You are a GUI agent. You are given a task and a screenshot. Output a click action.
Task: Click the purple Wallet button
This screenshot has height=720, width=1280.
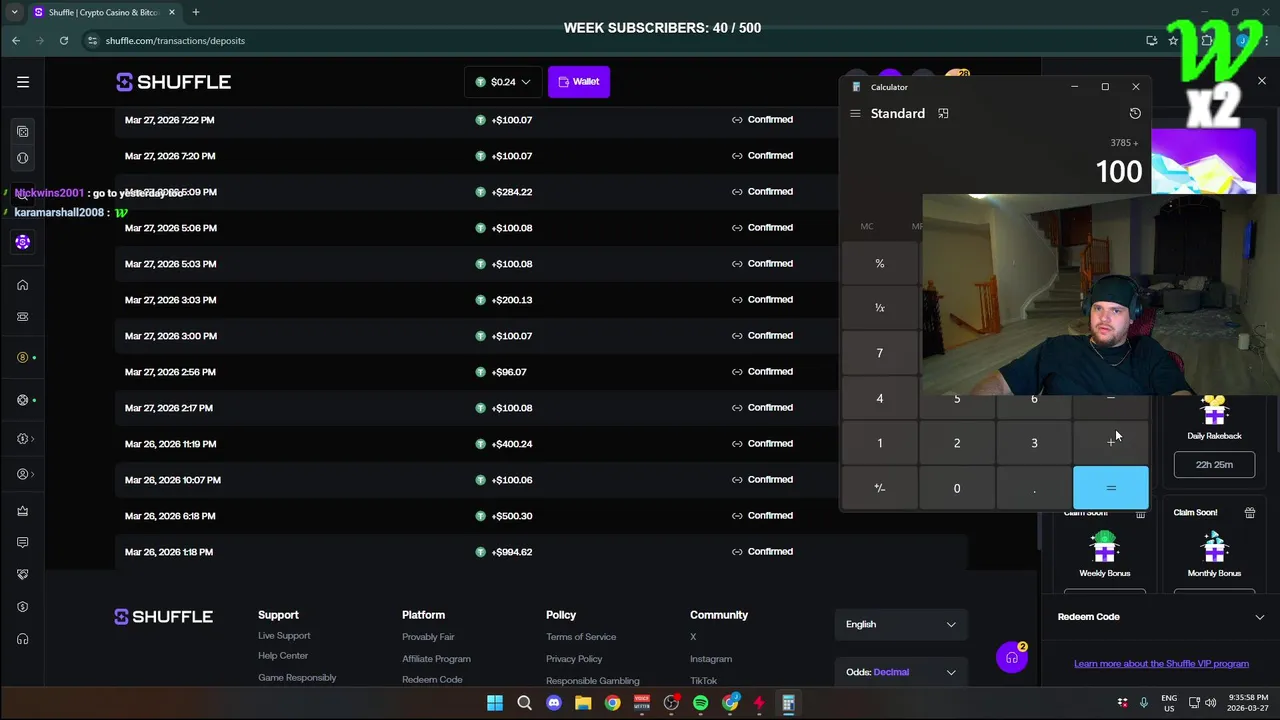[x=579, y=82]
